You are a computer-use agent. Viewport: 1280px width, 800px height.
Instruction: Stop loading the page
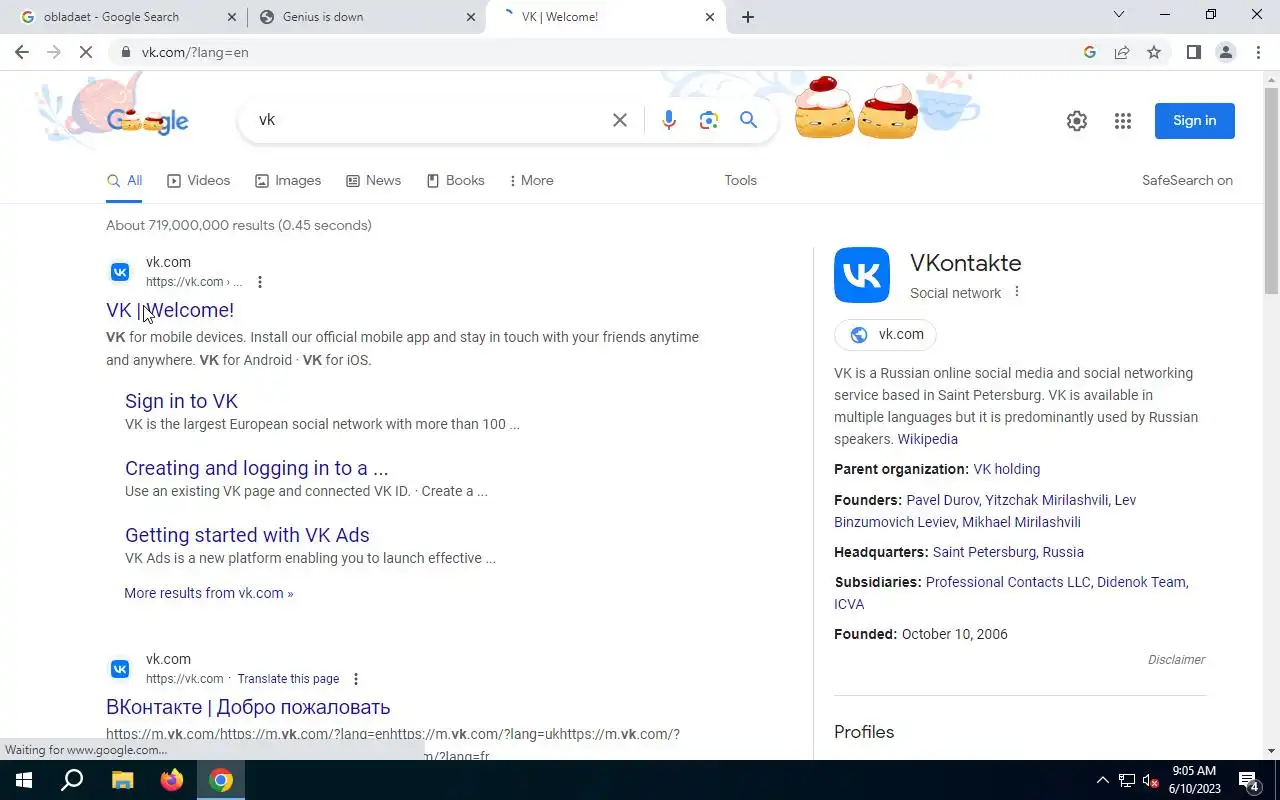[86, 52]
